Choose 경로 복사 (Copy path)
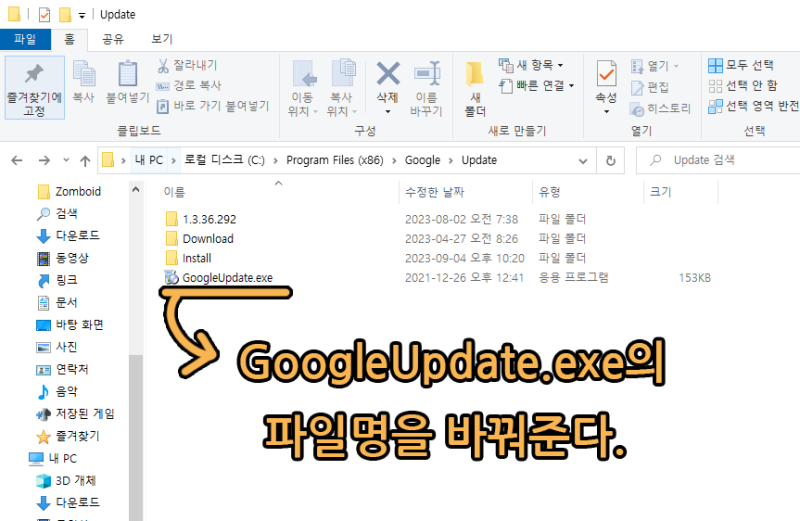This screenshot has height=521, width=800. coord(189,86)
